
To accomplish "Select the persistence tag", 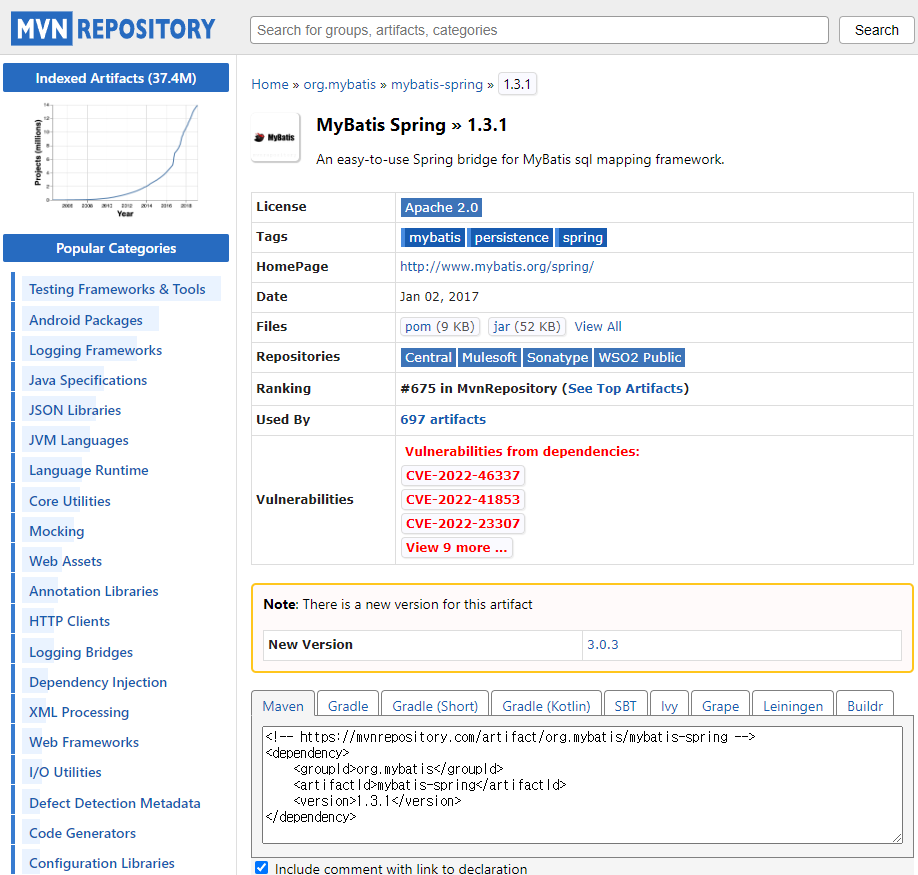I will (511, 237).
